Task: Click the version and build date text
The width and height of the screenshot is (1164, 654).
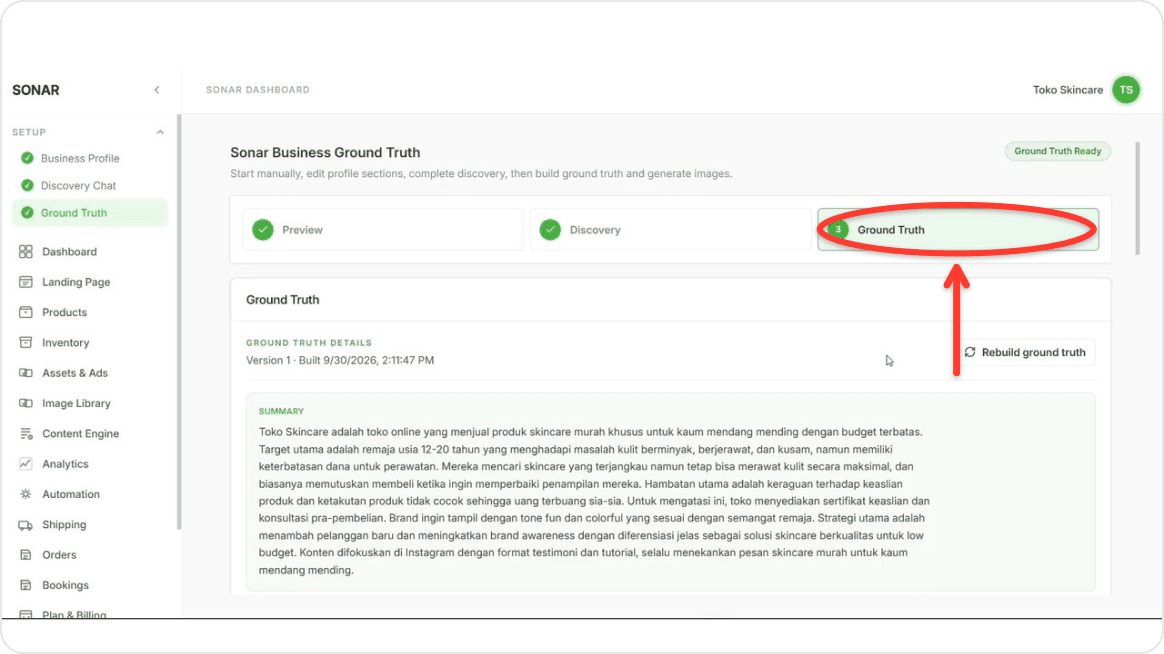Action: pyautogui.click(x=340, y=361)
